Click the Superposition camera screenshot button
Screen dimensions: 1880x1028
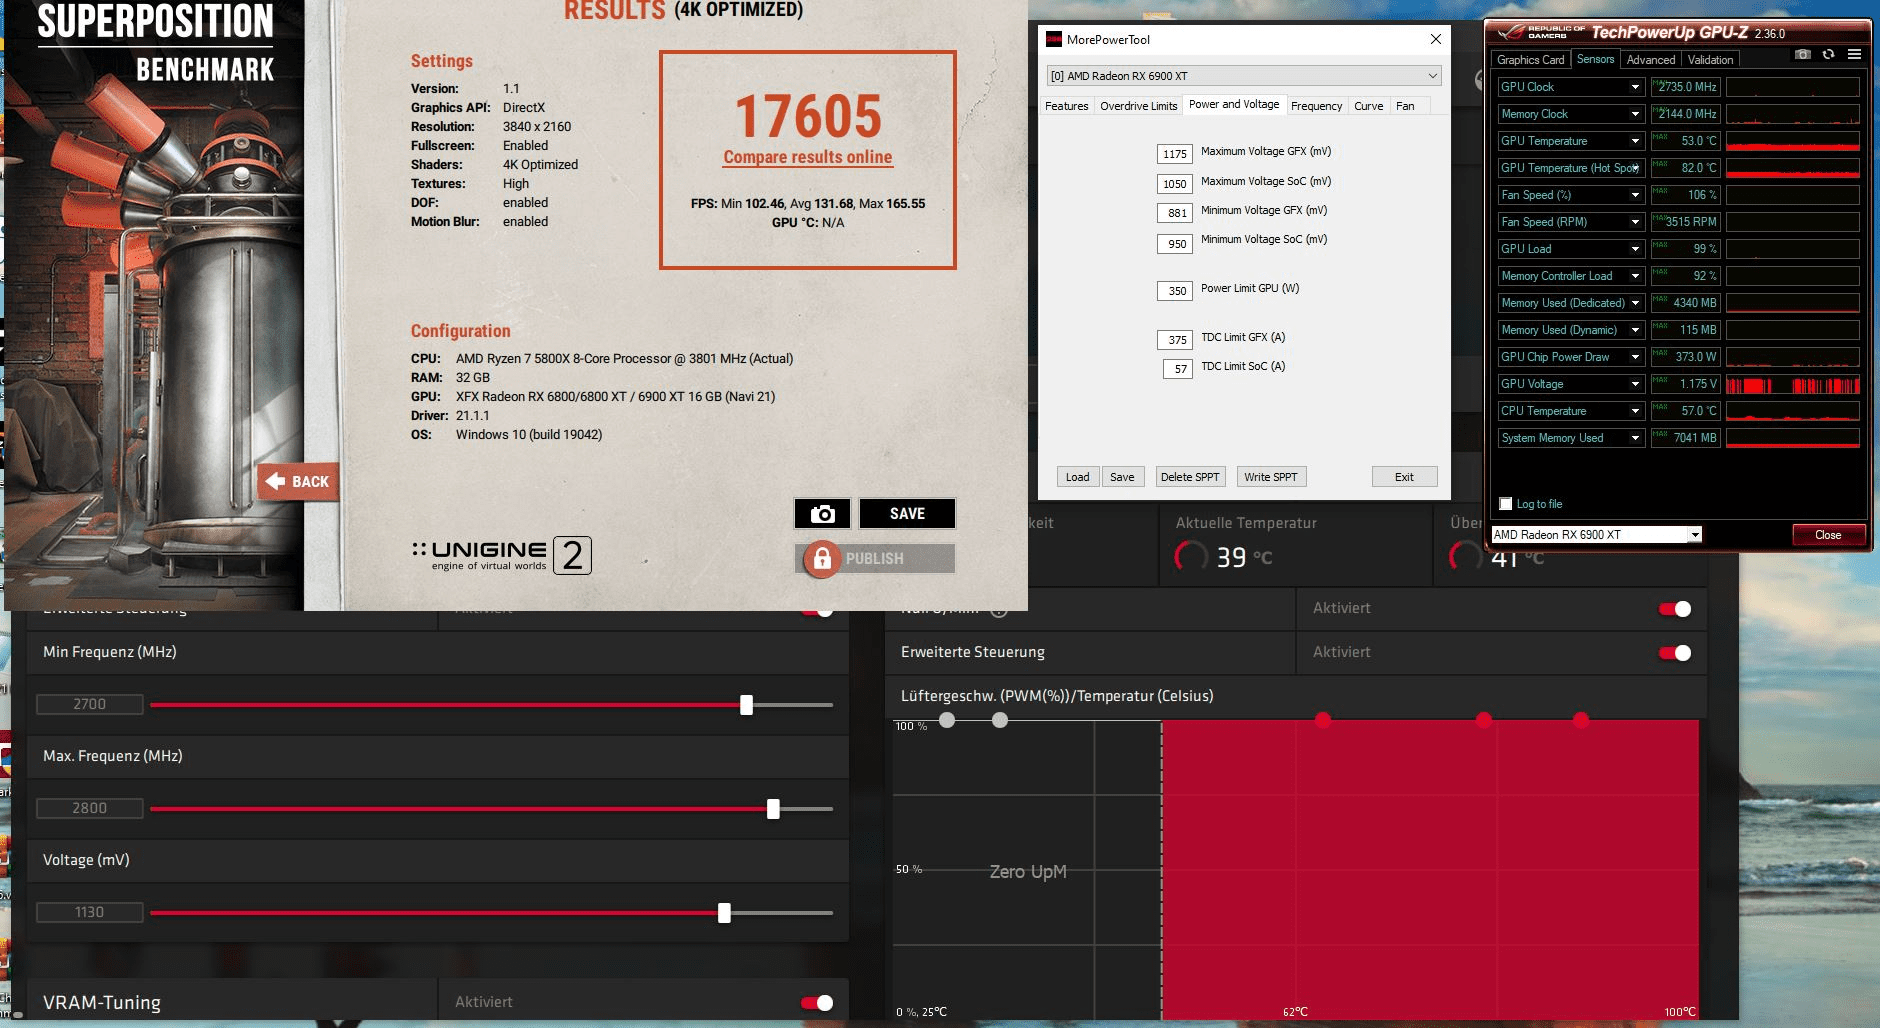click(822, 513)
